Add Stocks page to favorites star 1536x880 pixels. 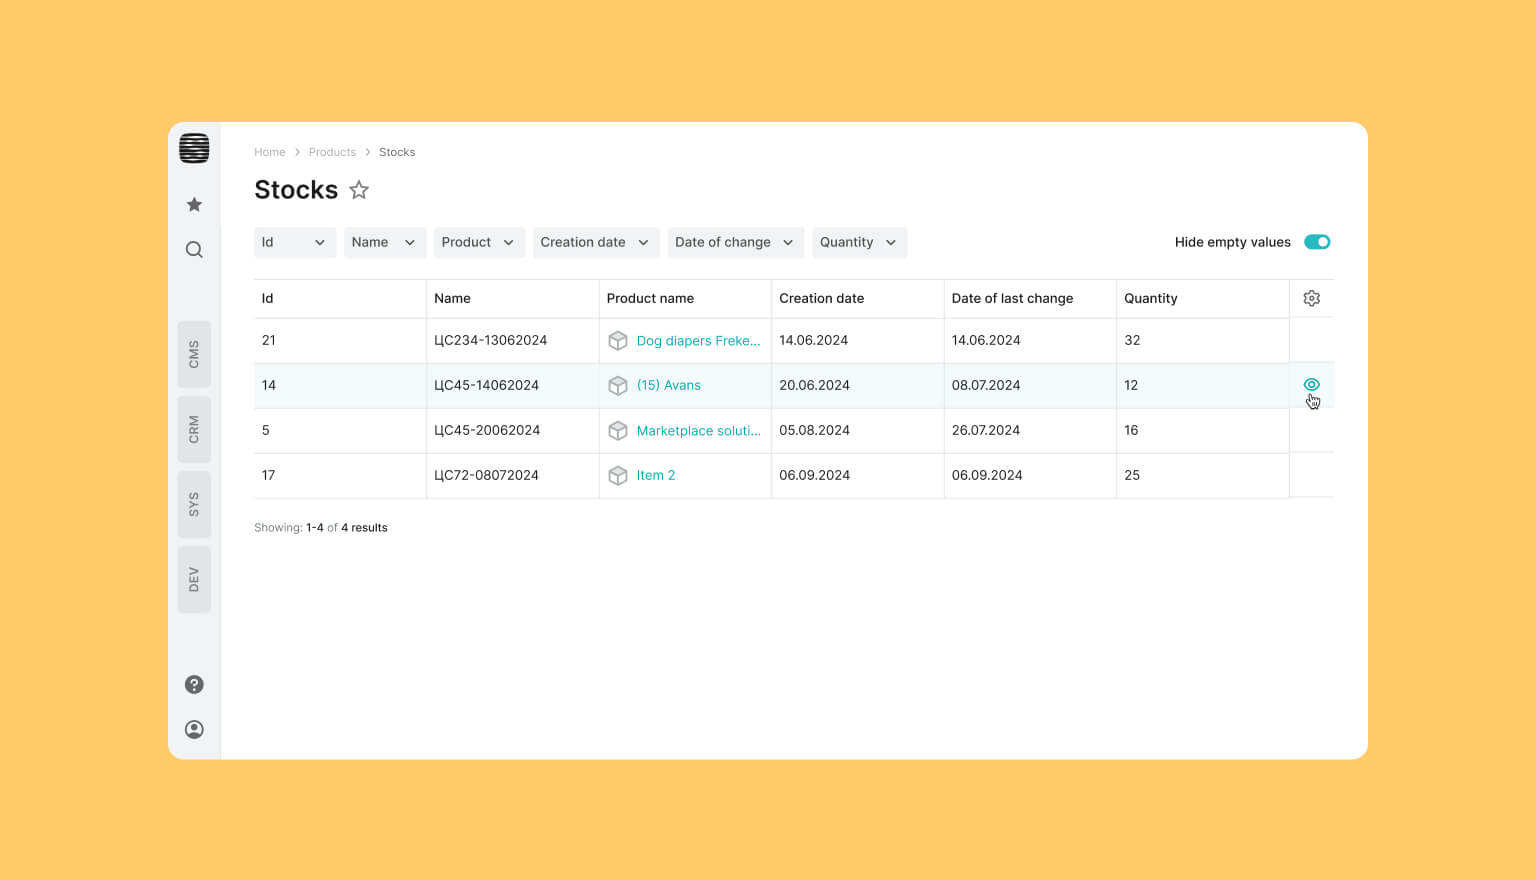click(x=359, y=190)
